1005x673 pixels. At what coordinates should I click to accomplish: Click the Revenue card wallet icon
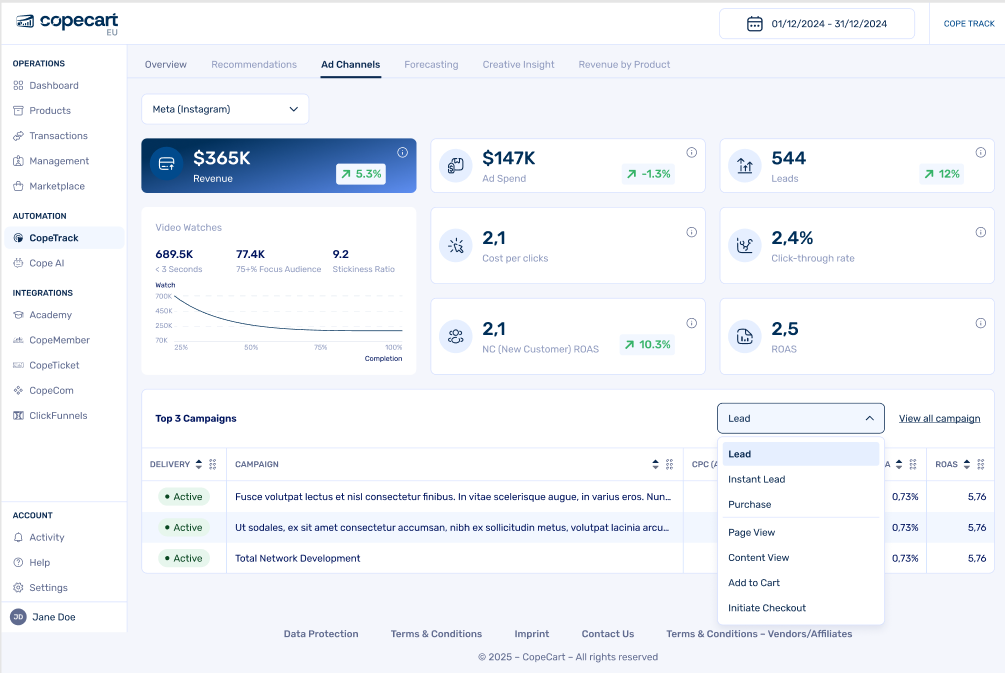pyautogui.click(x=167, y=164)
